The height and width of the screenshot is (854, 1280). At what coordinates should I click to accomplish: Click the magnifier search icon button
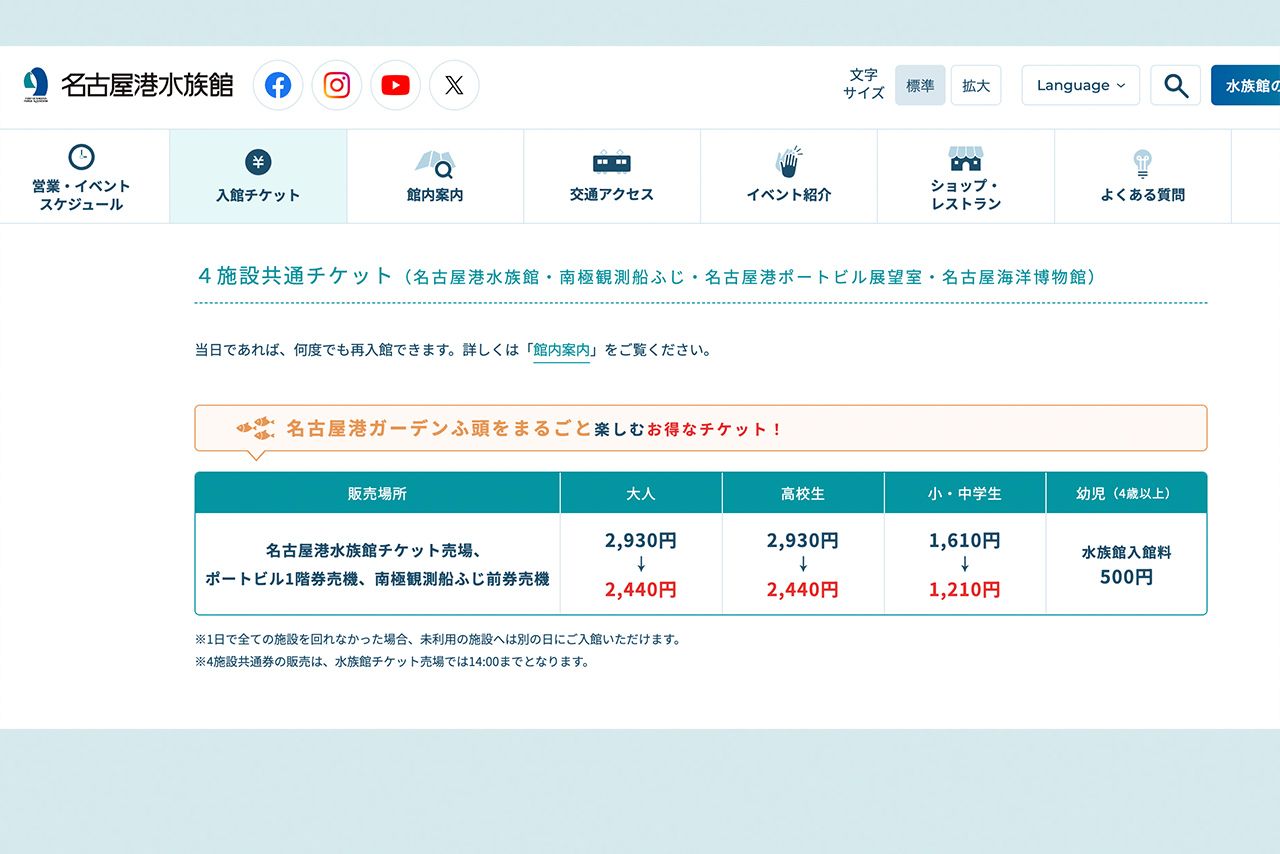point(1176,85)
